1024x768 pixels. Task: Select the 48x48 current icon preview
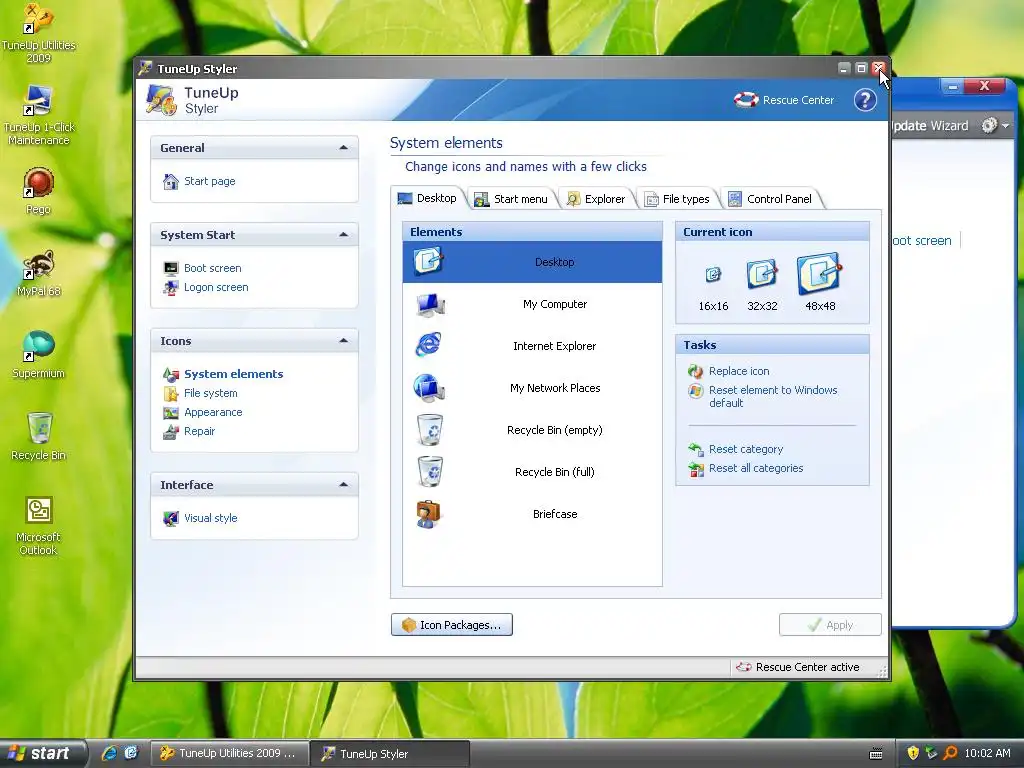tap(820, 273)
